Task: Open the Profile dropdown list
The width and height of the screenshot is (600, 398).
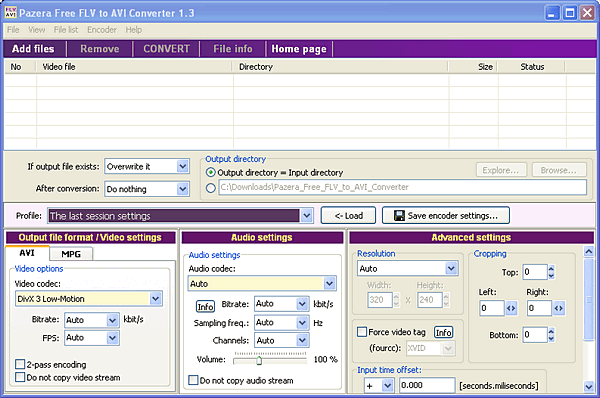Action: [307, 216]
